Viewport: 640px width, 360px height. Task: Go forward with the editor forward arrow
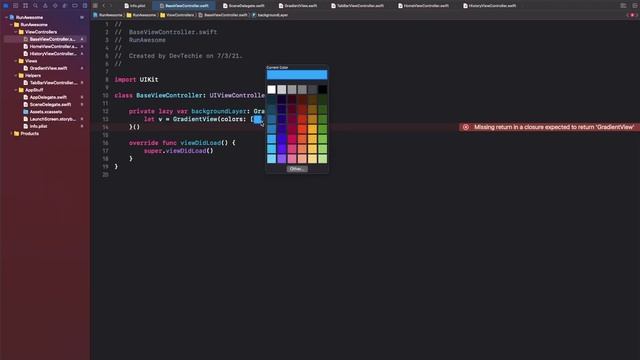pos(110,6)
